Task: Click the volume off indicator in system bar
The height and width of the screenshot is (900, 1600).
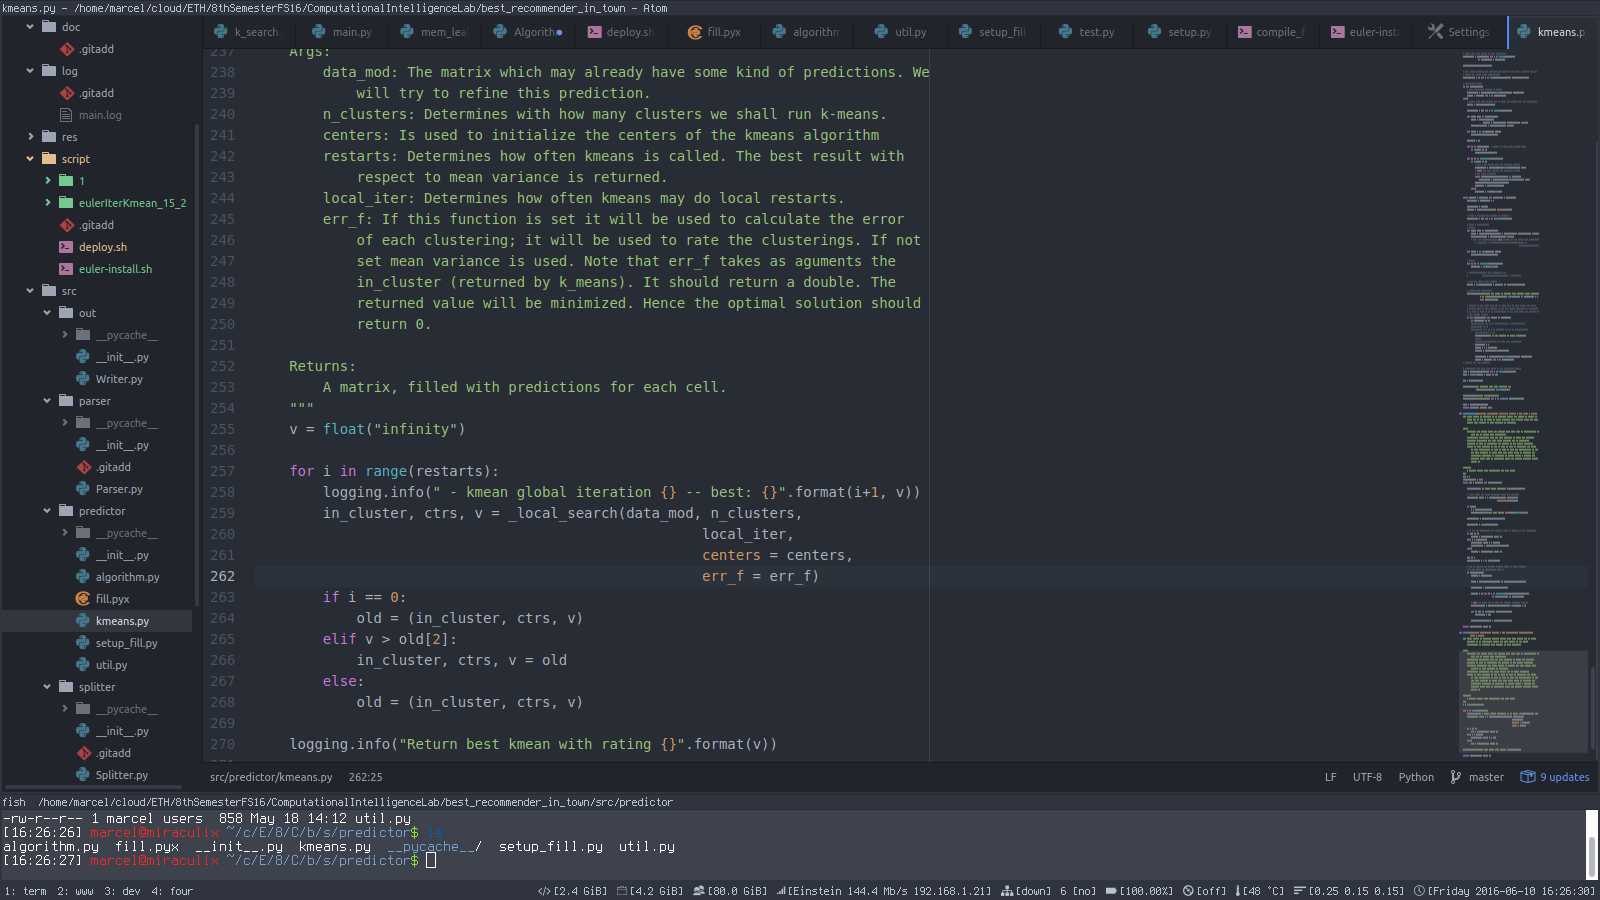Action: [x=1204, y=891]
